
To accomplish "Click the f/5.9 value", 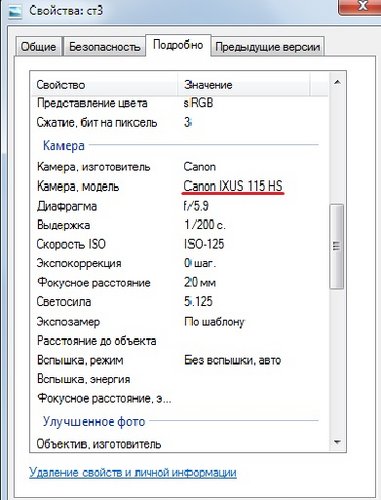I will [x=196, y=206].
